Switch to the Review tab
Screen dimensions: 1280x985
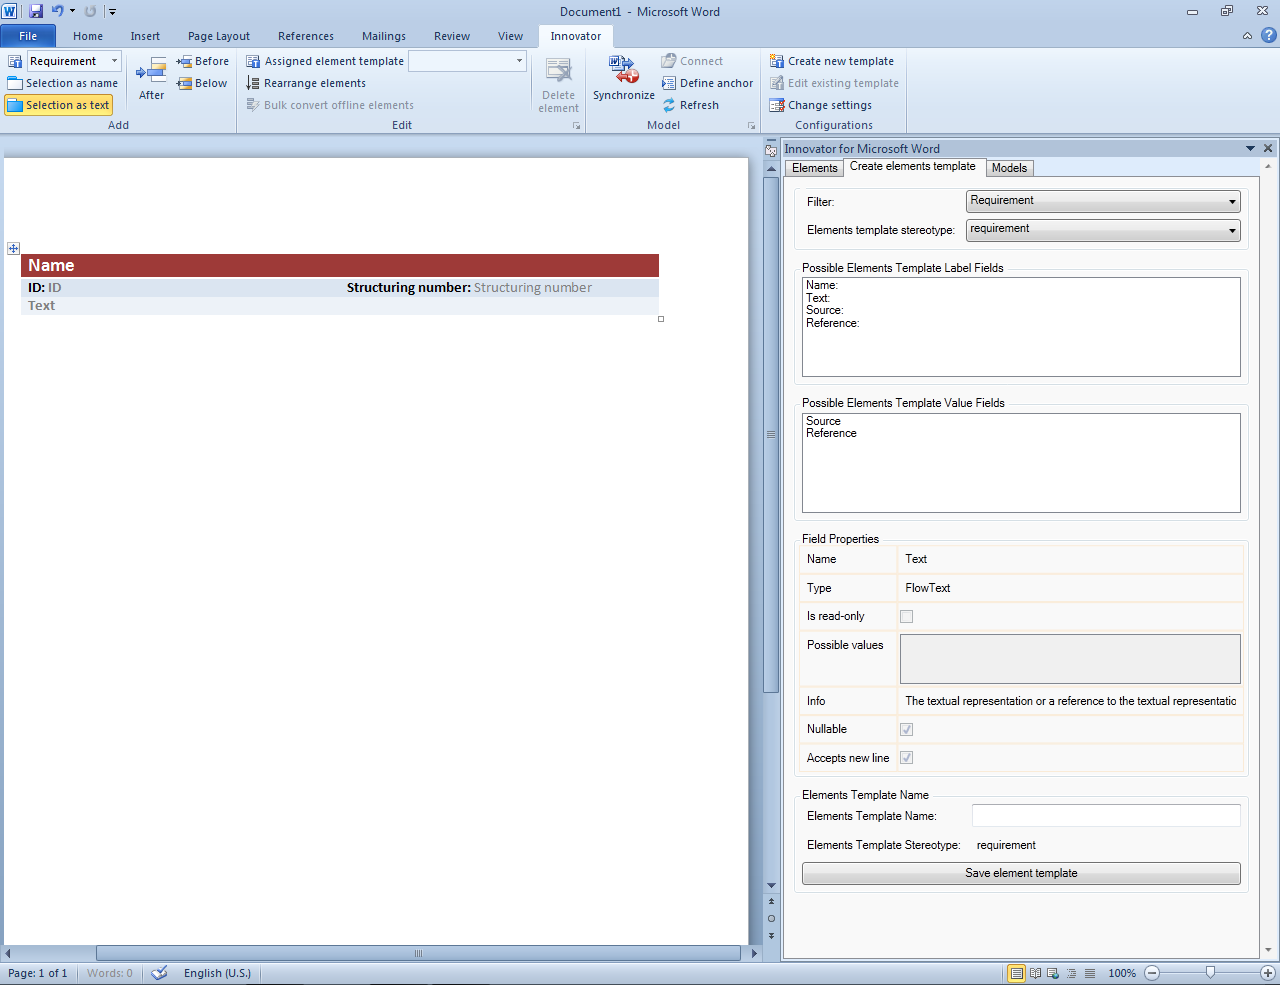click(x=452, y=36)
